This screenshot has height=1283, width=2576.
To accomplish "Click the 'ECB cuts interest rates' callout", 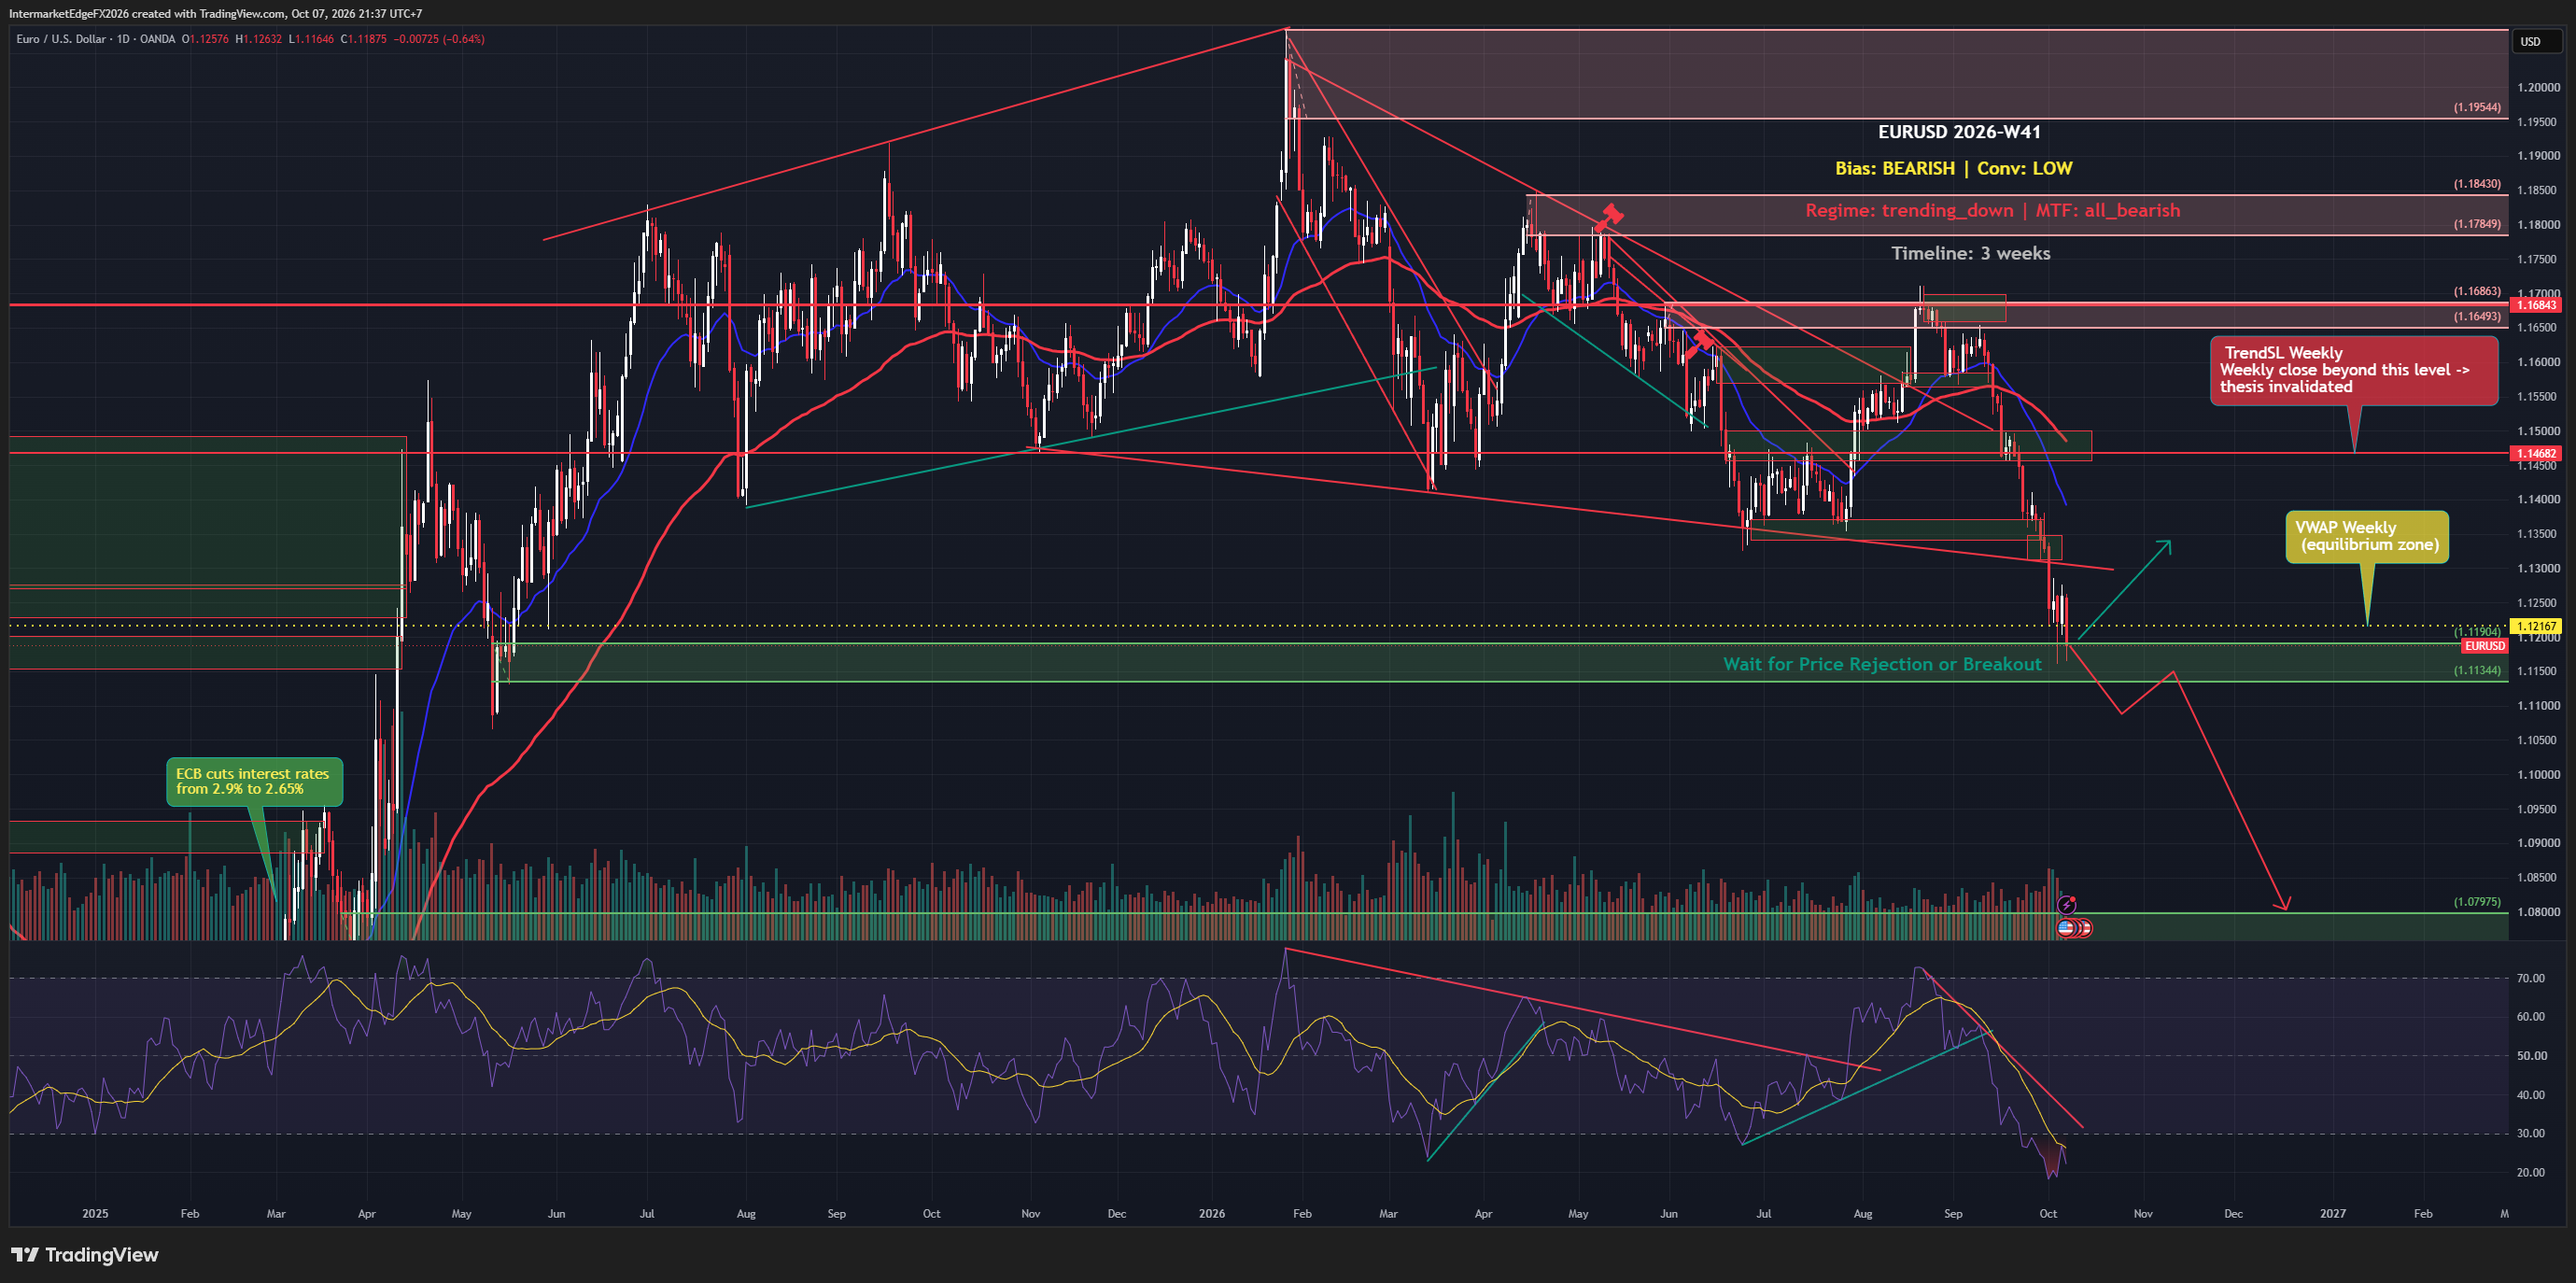I will tap(253, 781).
